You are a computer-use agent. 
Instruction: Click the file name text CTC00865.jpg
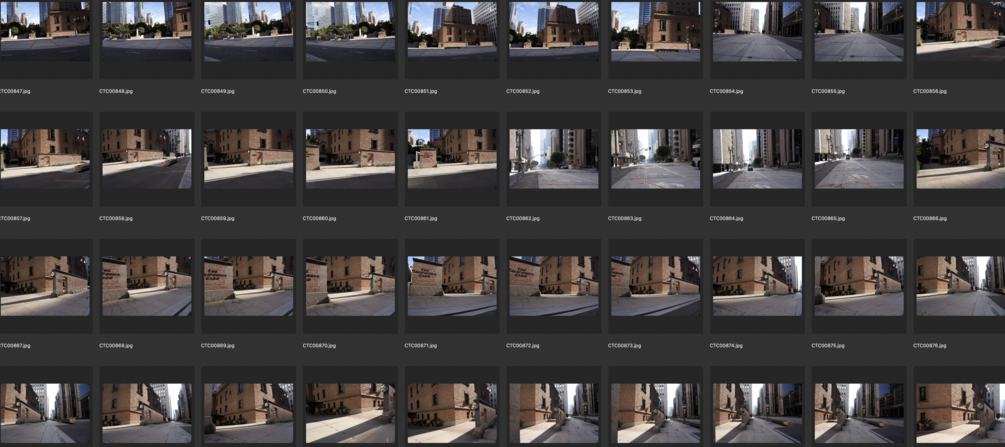pos(828,218)
